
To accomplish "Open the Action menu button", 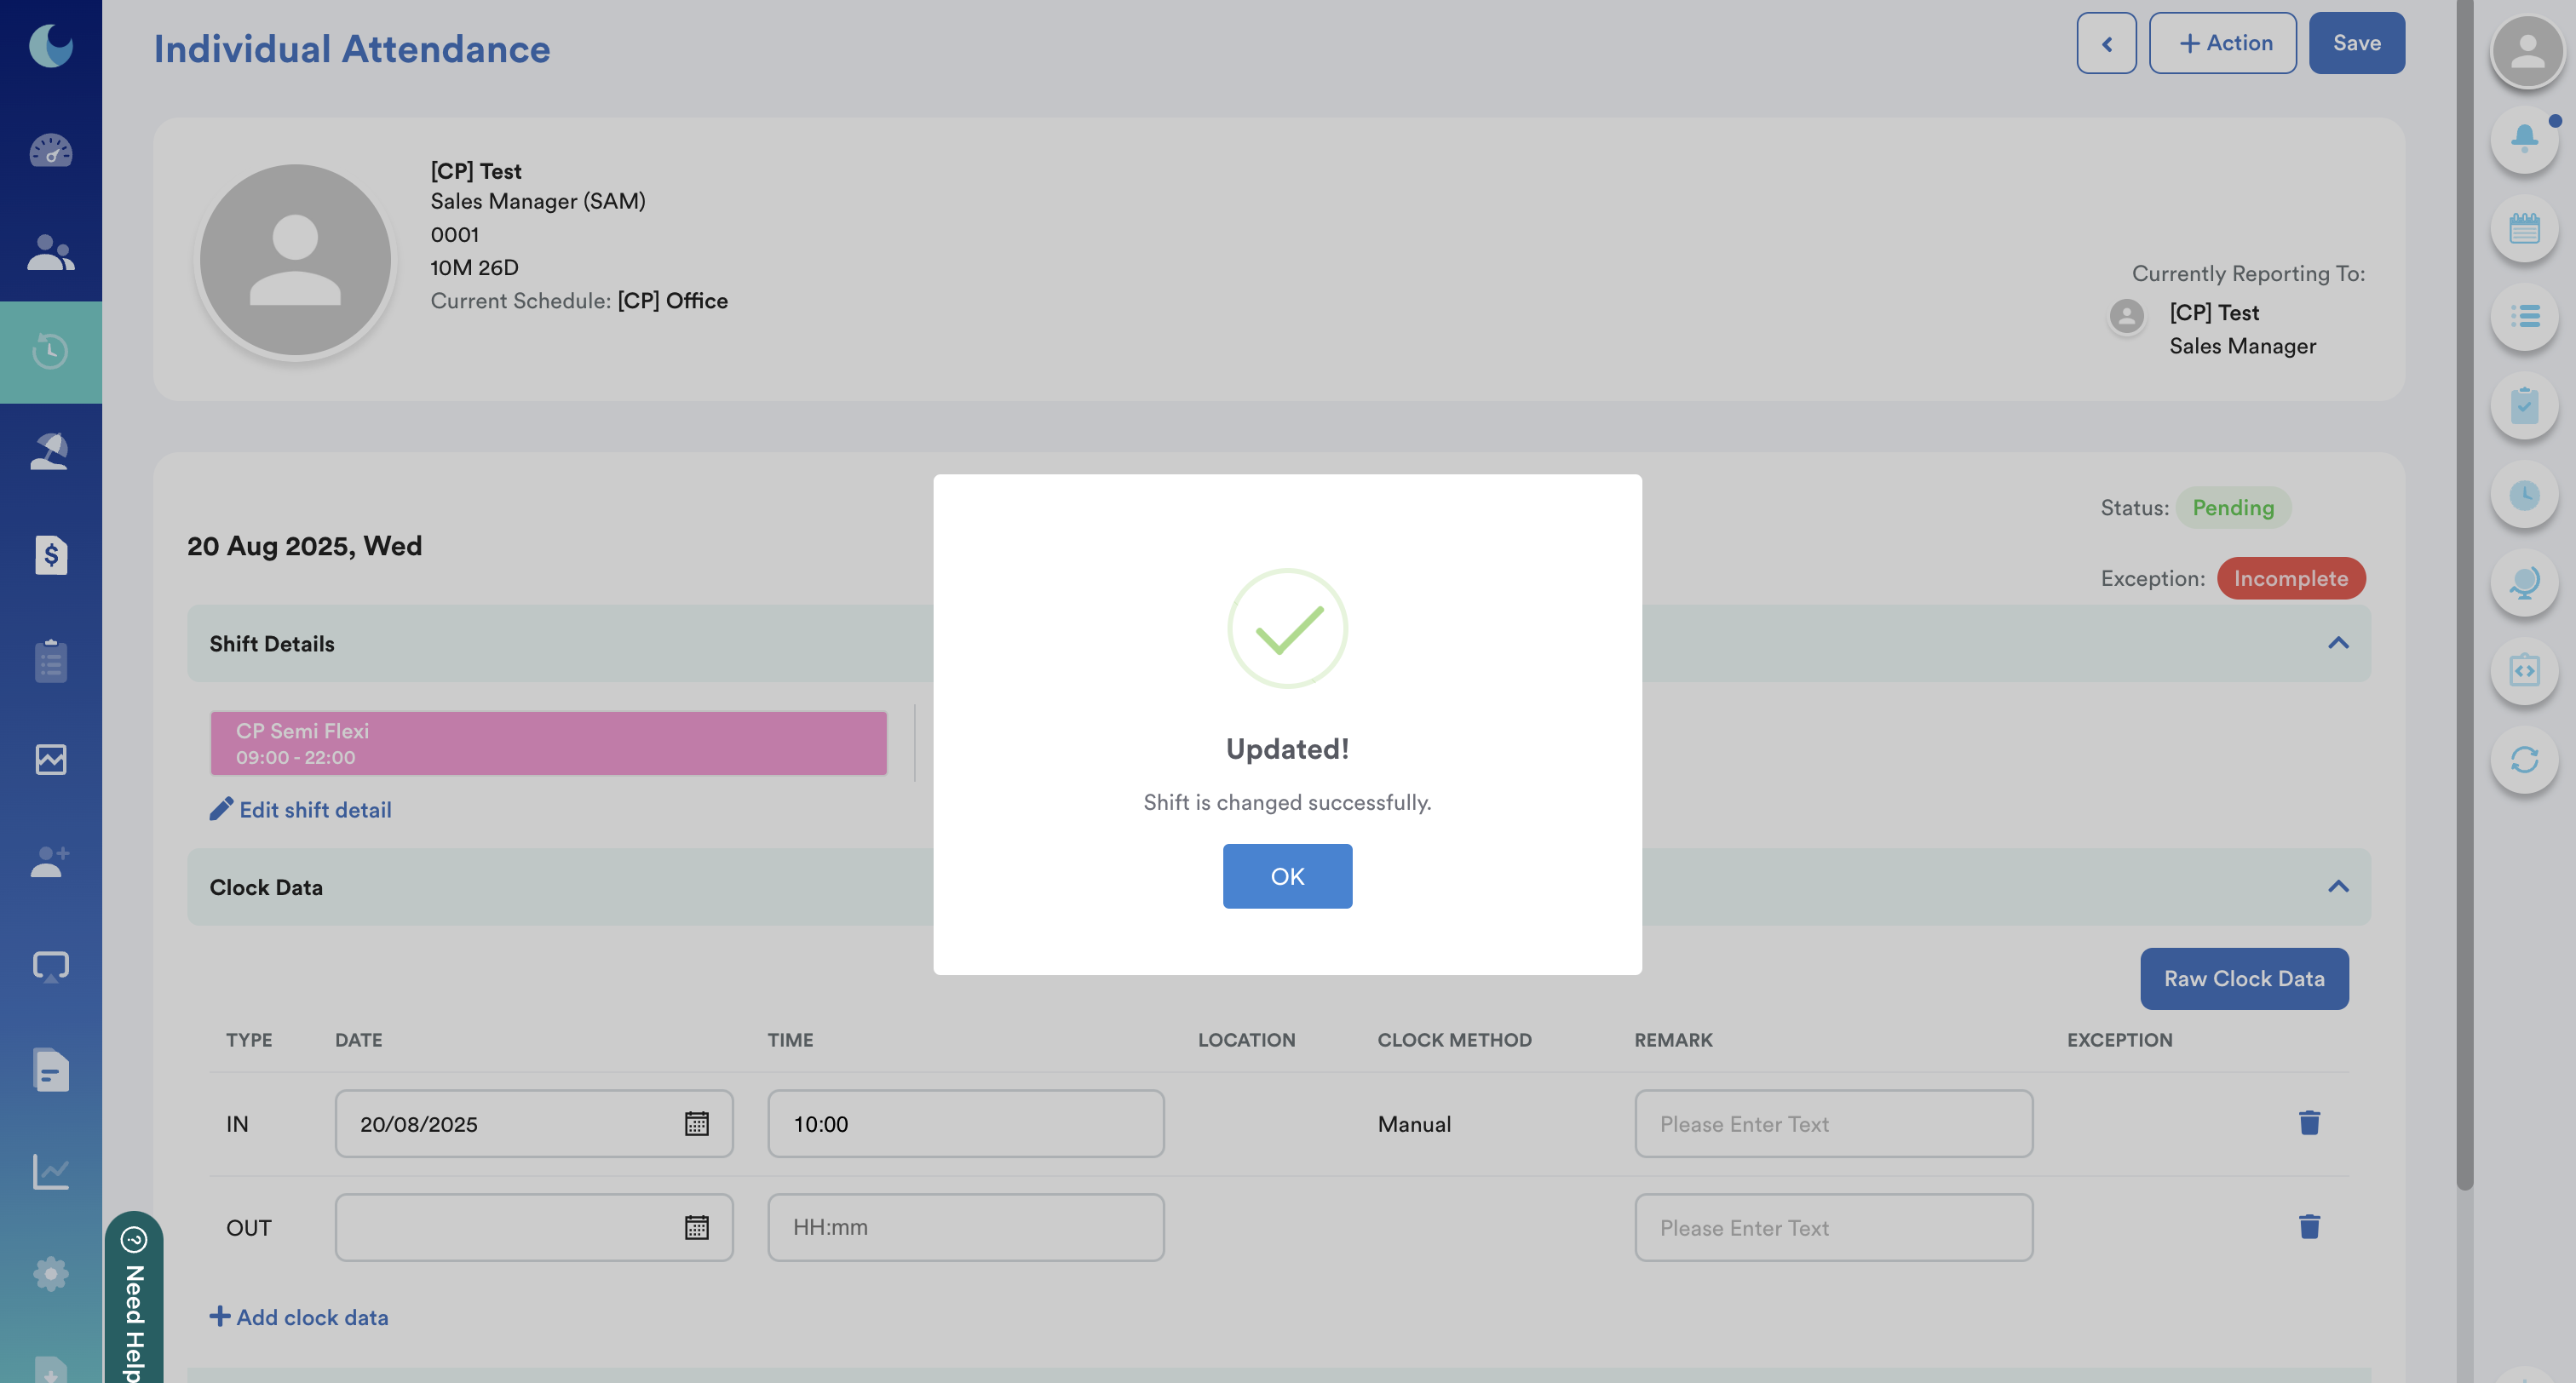I will [2222, 43].
